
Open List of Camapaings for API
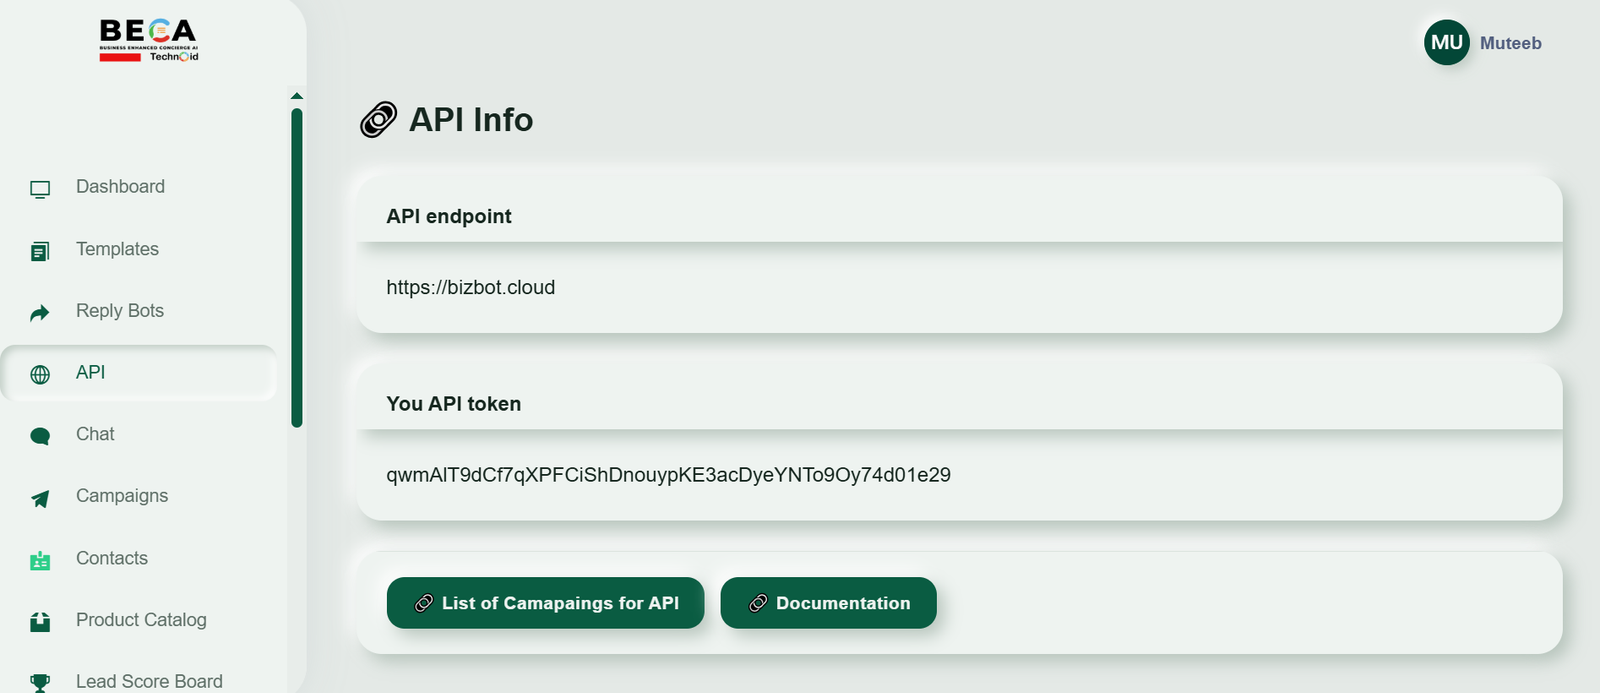(545, 603)
